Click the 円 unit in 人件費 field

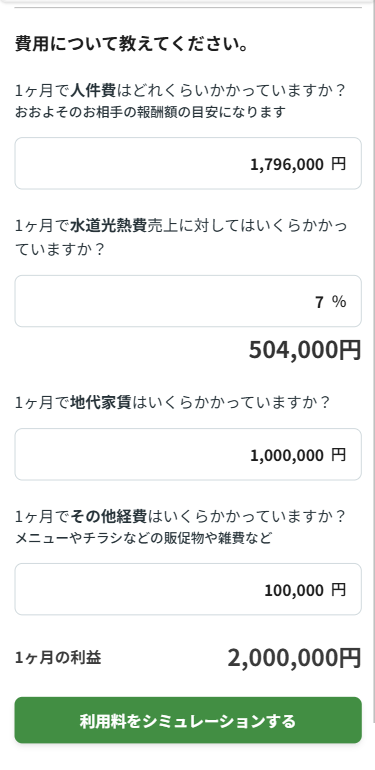338,164
